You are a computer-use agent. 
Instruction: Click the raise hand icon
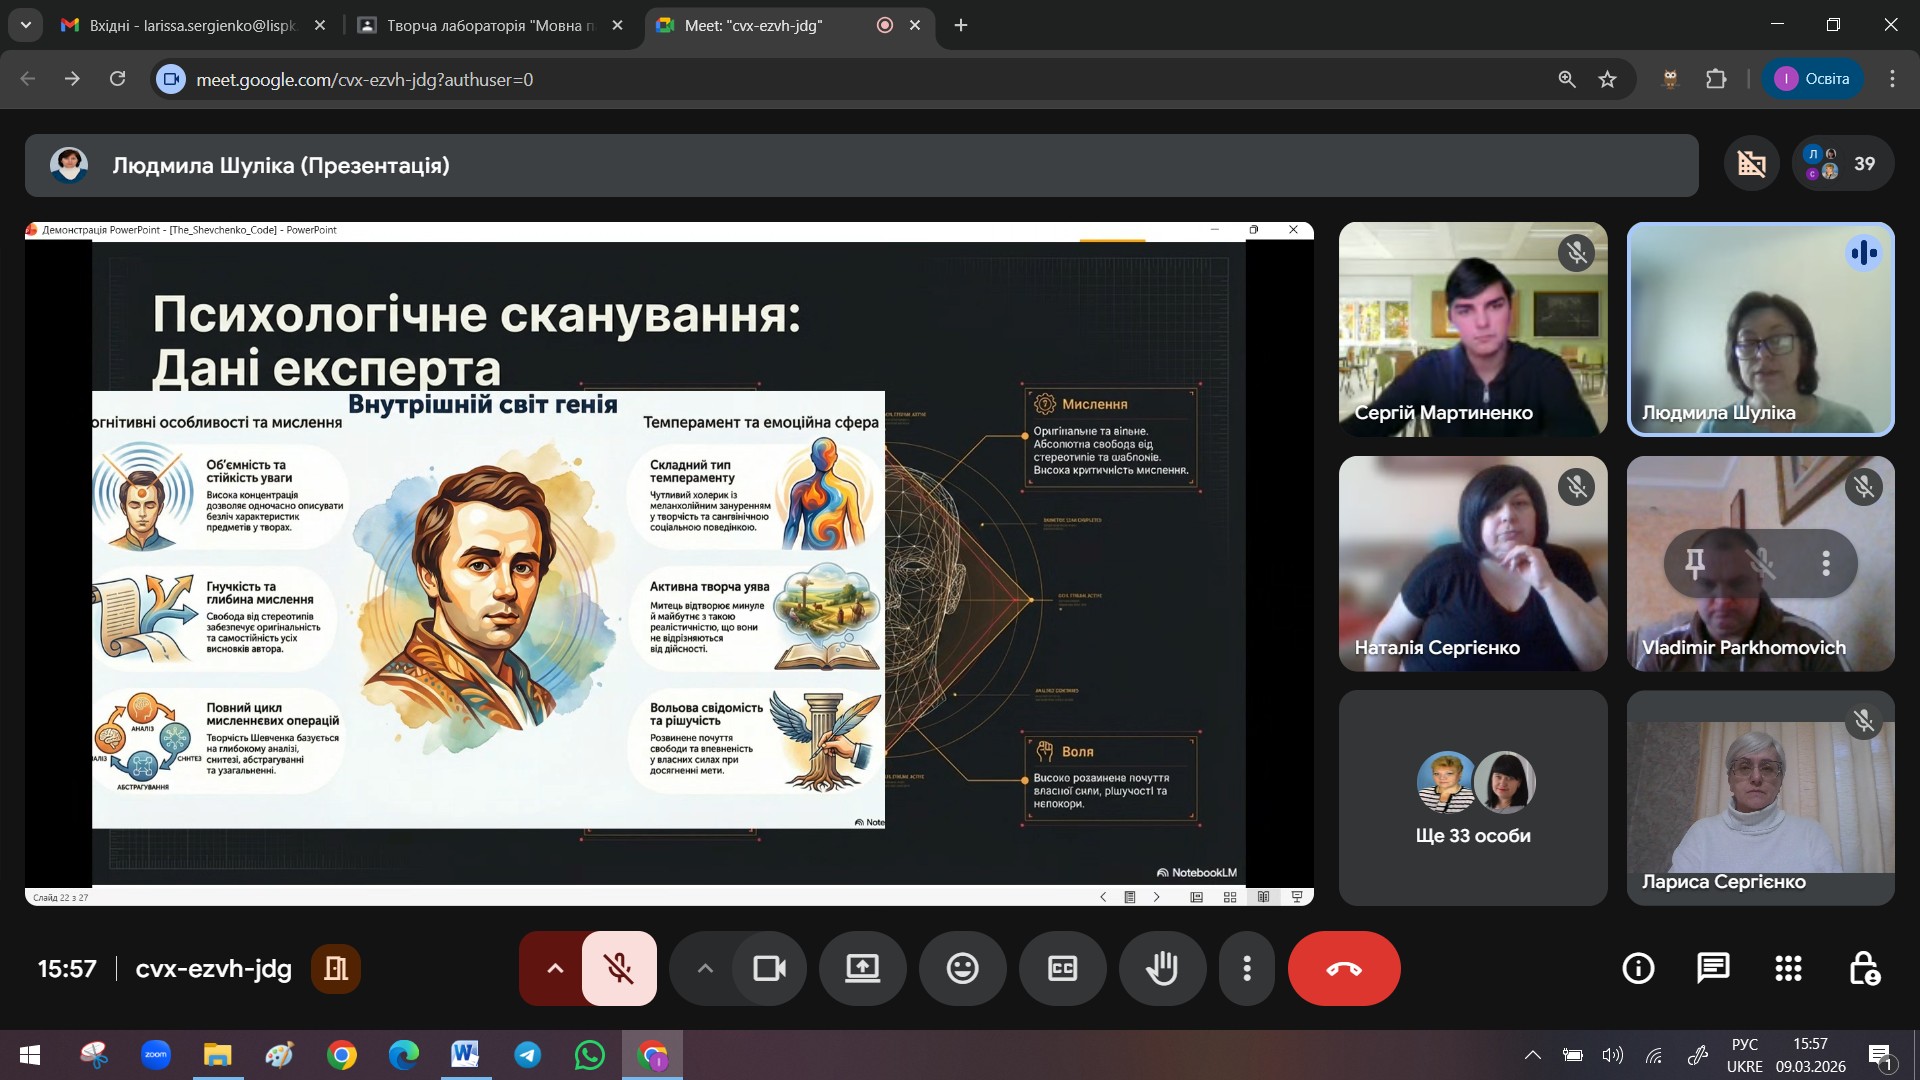click(x=1162, y=968)
